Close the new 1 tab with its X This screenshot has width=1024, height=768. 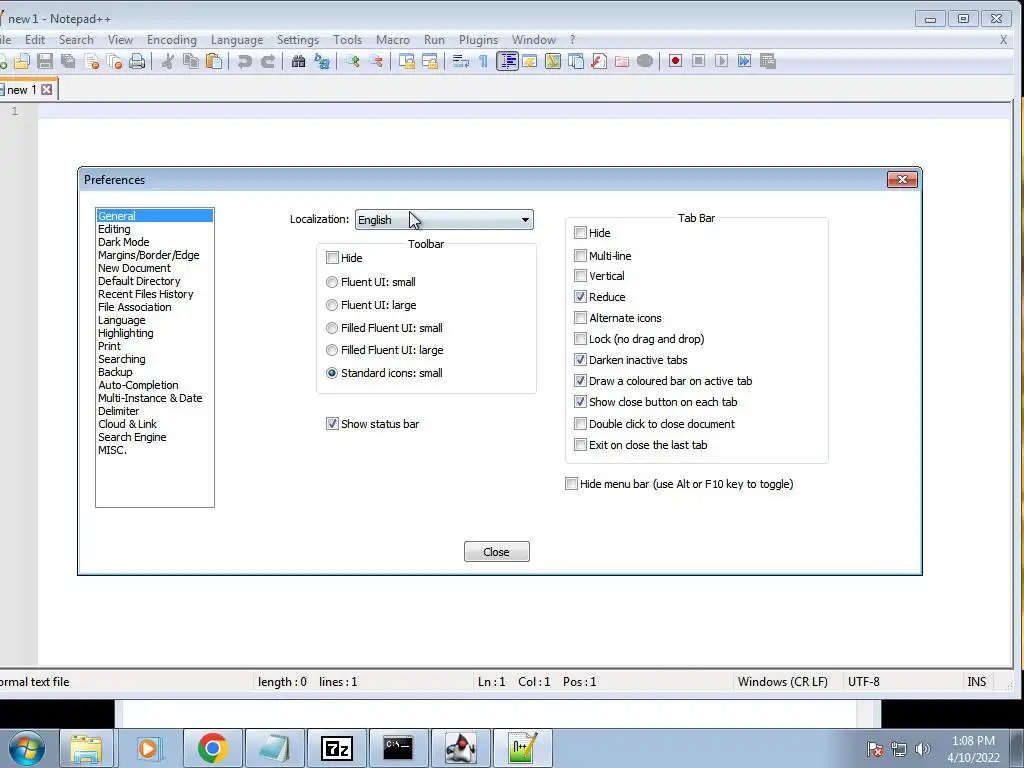46,89
